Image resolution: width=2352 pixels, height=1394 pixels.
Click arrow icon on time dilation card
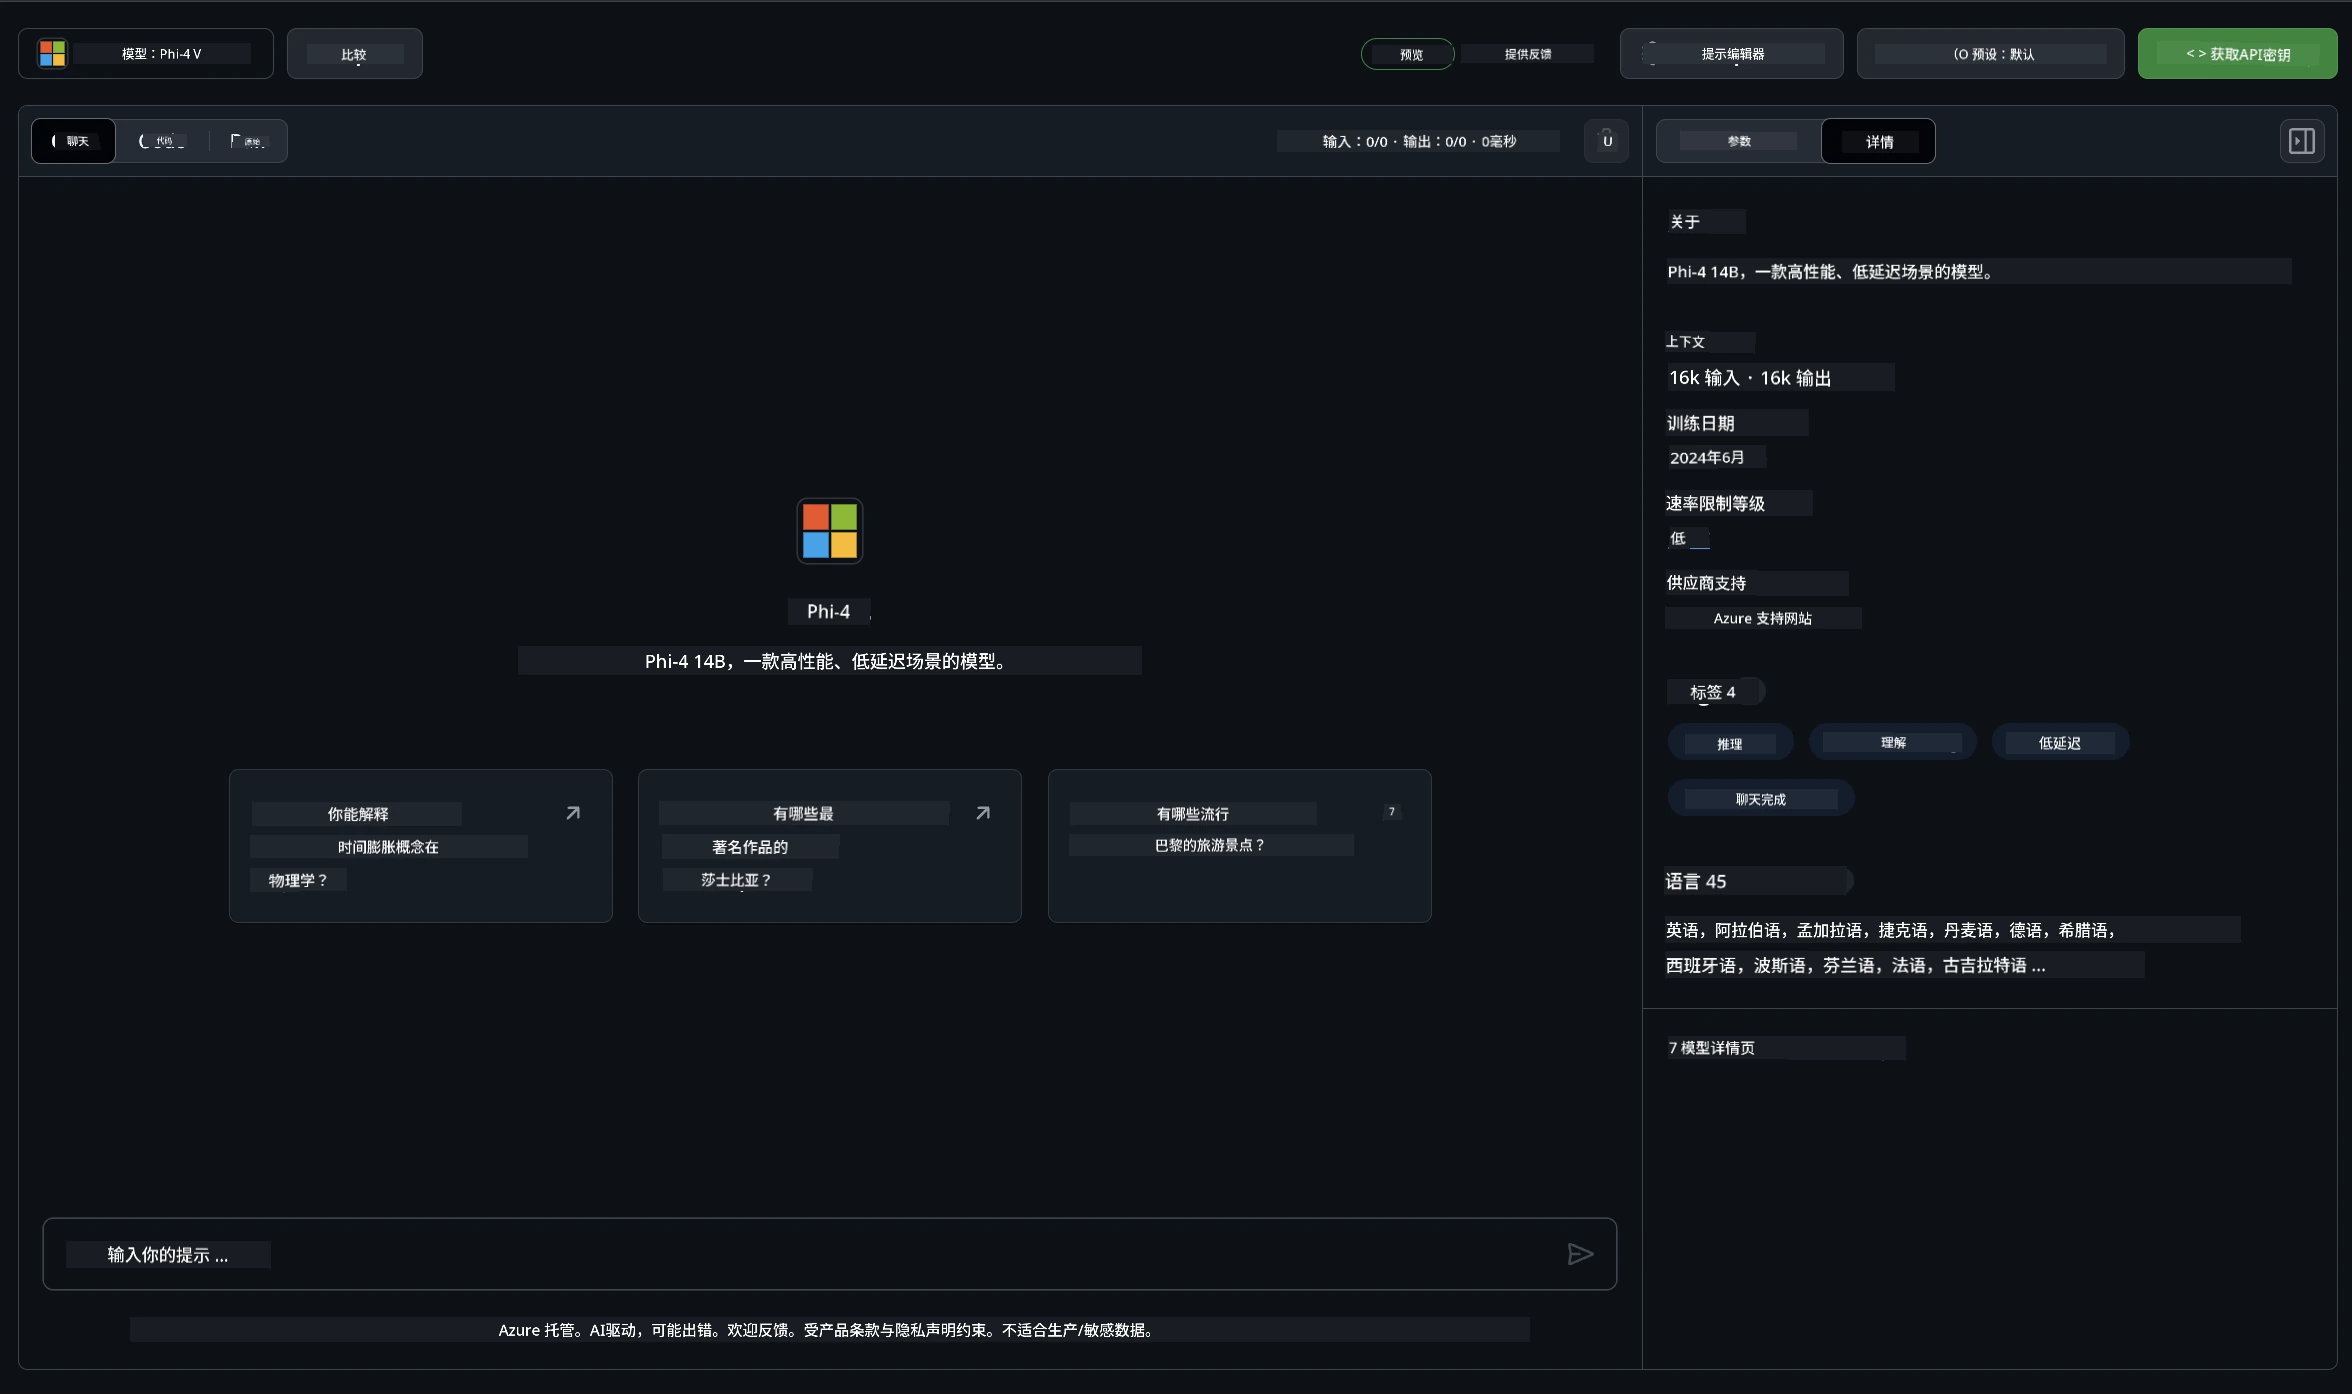tap(573, 813)
